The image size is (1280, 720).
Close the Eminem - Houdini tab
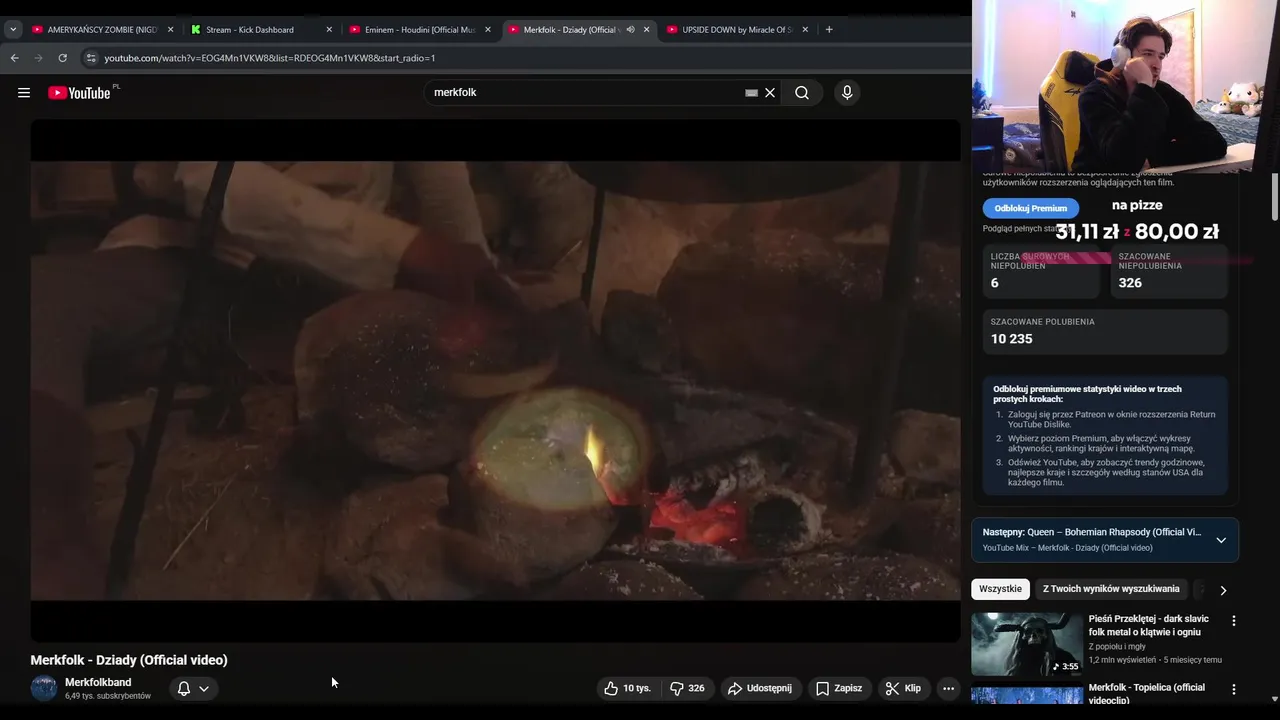[x=488, y=30]
